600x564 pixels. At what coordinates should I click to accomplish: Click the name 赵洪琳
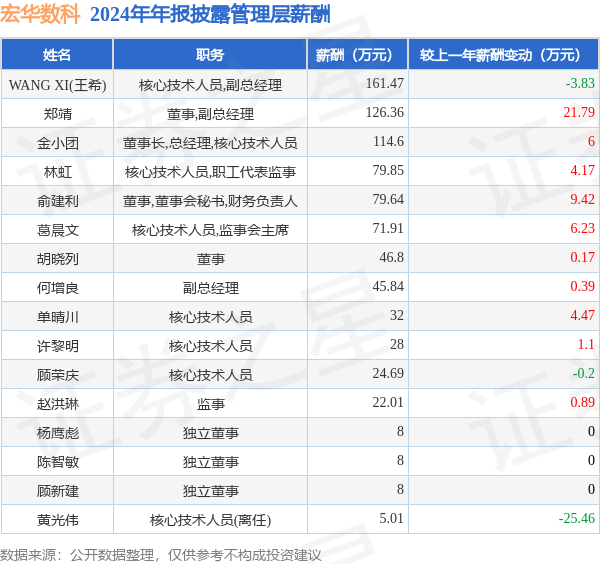click(57, 404)
